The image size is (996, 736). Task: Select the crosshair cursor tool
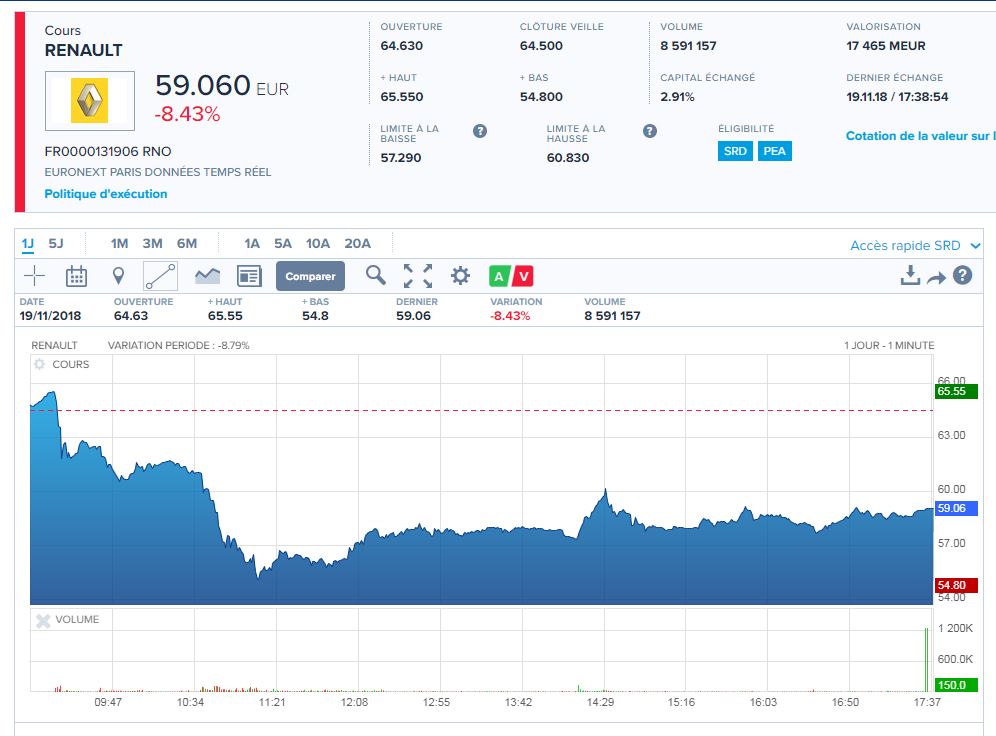tap(34, 276)
